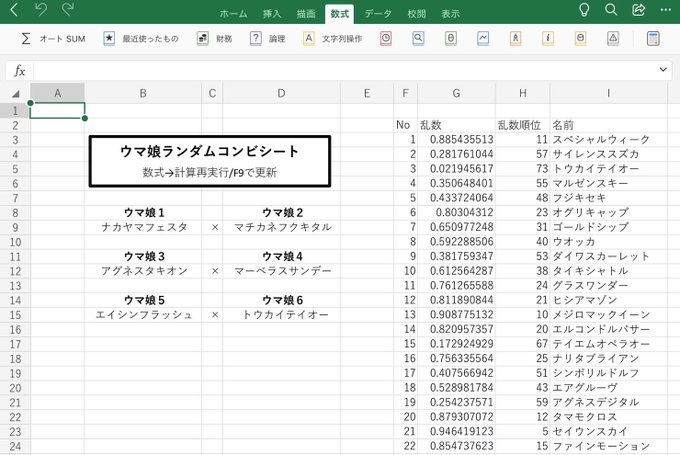Open the Statistical functions chart icon
Screen dimensions: 680x455
click(x=483, y=39)
